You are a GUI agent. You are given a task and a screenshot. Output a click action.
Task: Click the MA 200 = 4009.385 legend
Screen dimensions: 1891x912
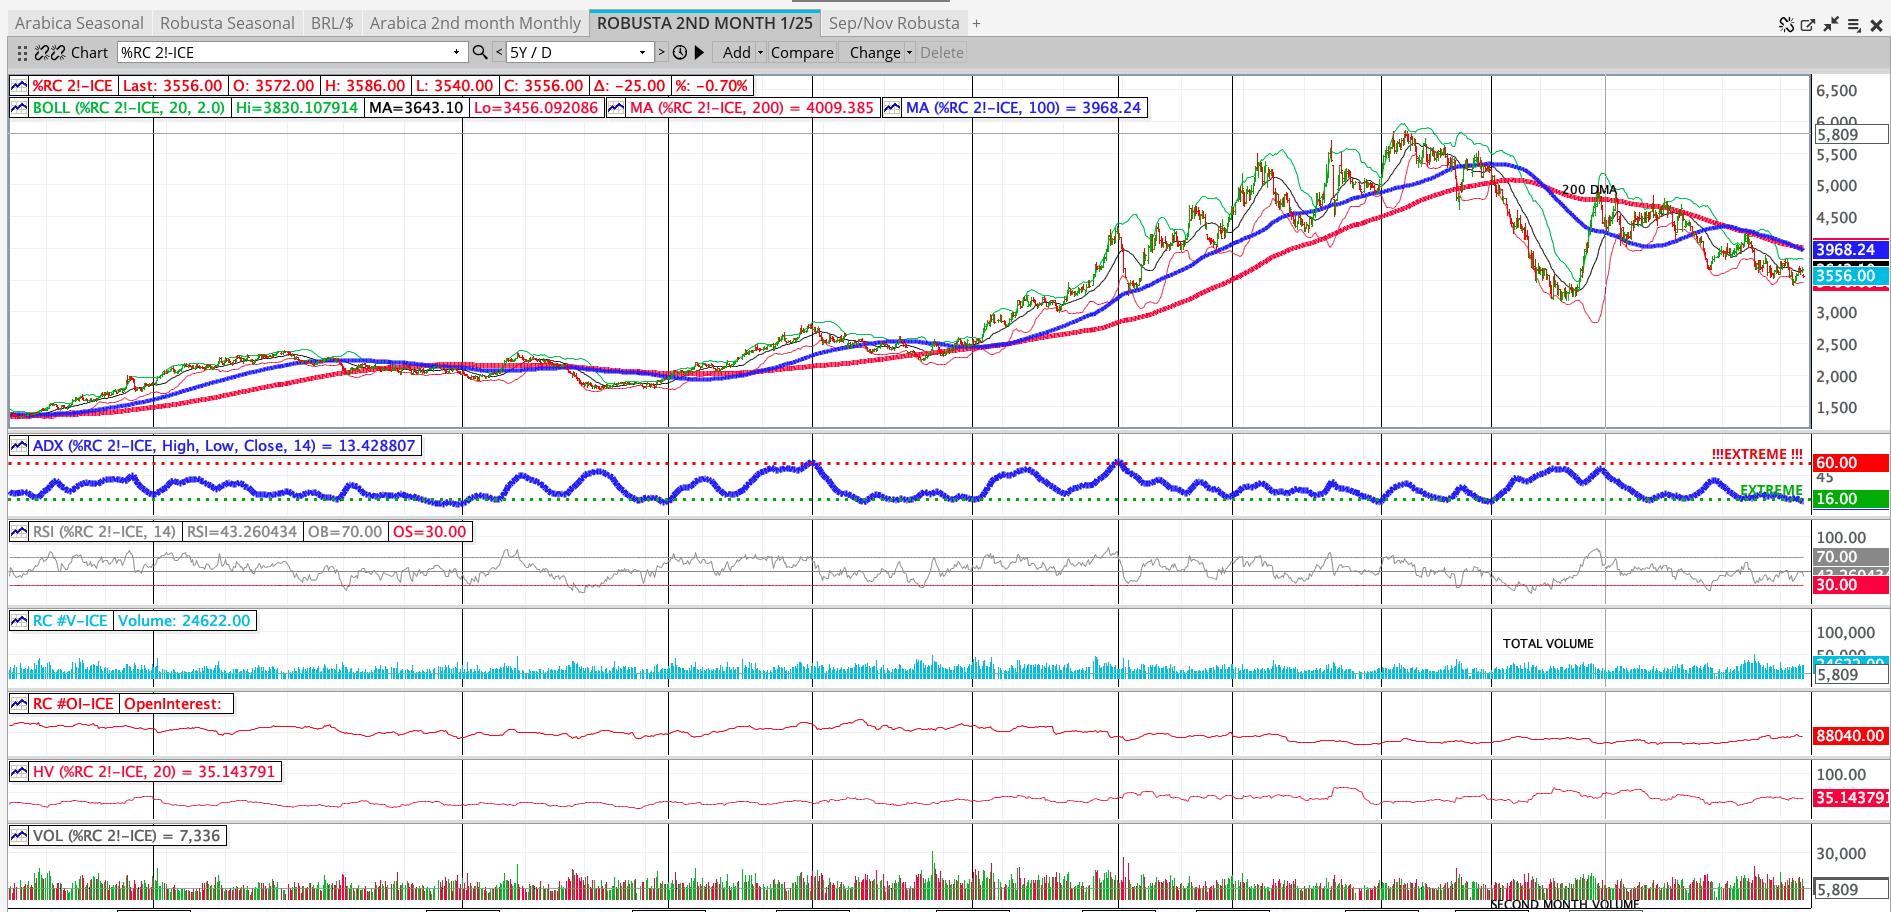(752, 108)
